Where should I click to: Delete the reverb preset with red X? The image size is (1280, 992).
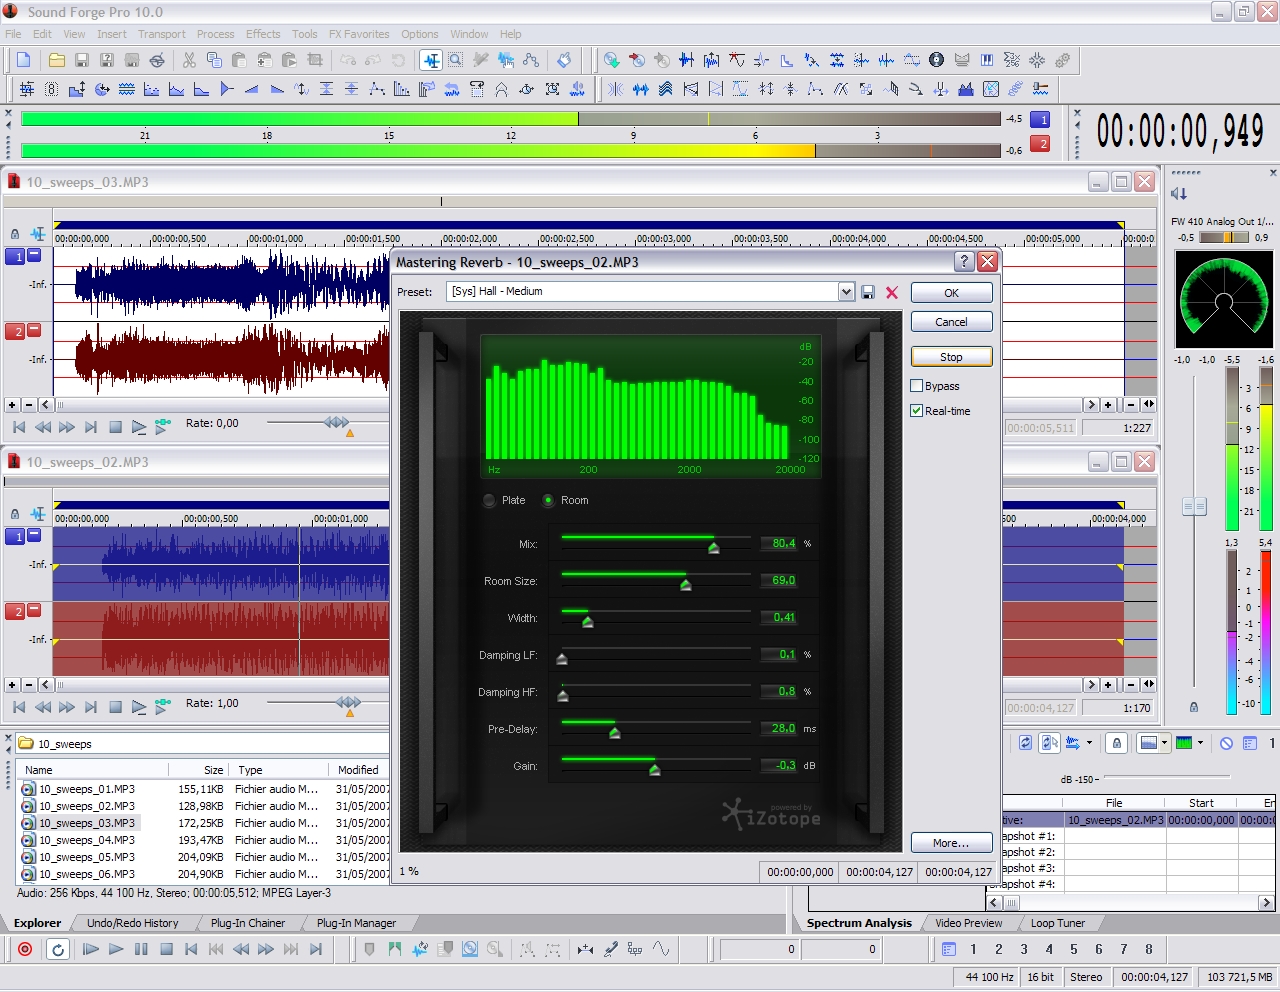(892, 292)
